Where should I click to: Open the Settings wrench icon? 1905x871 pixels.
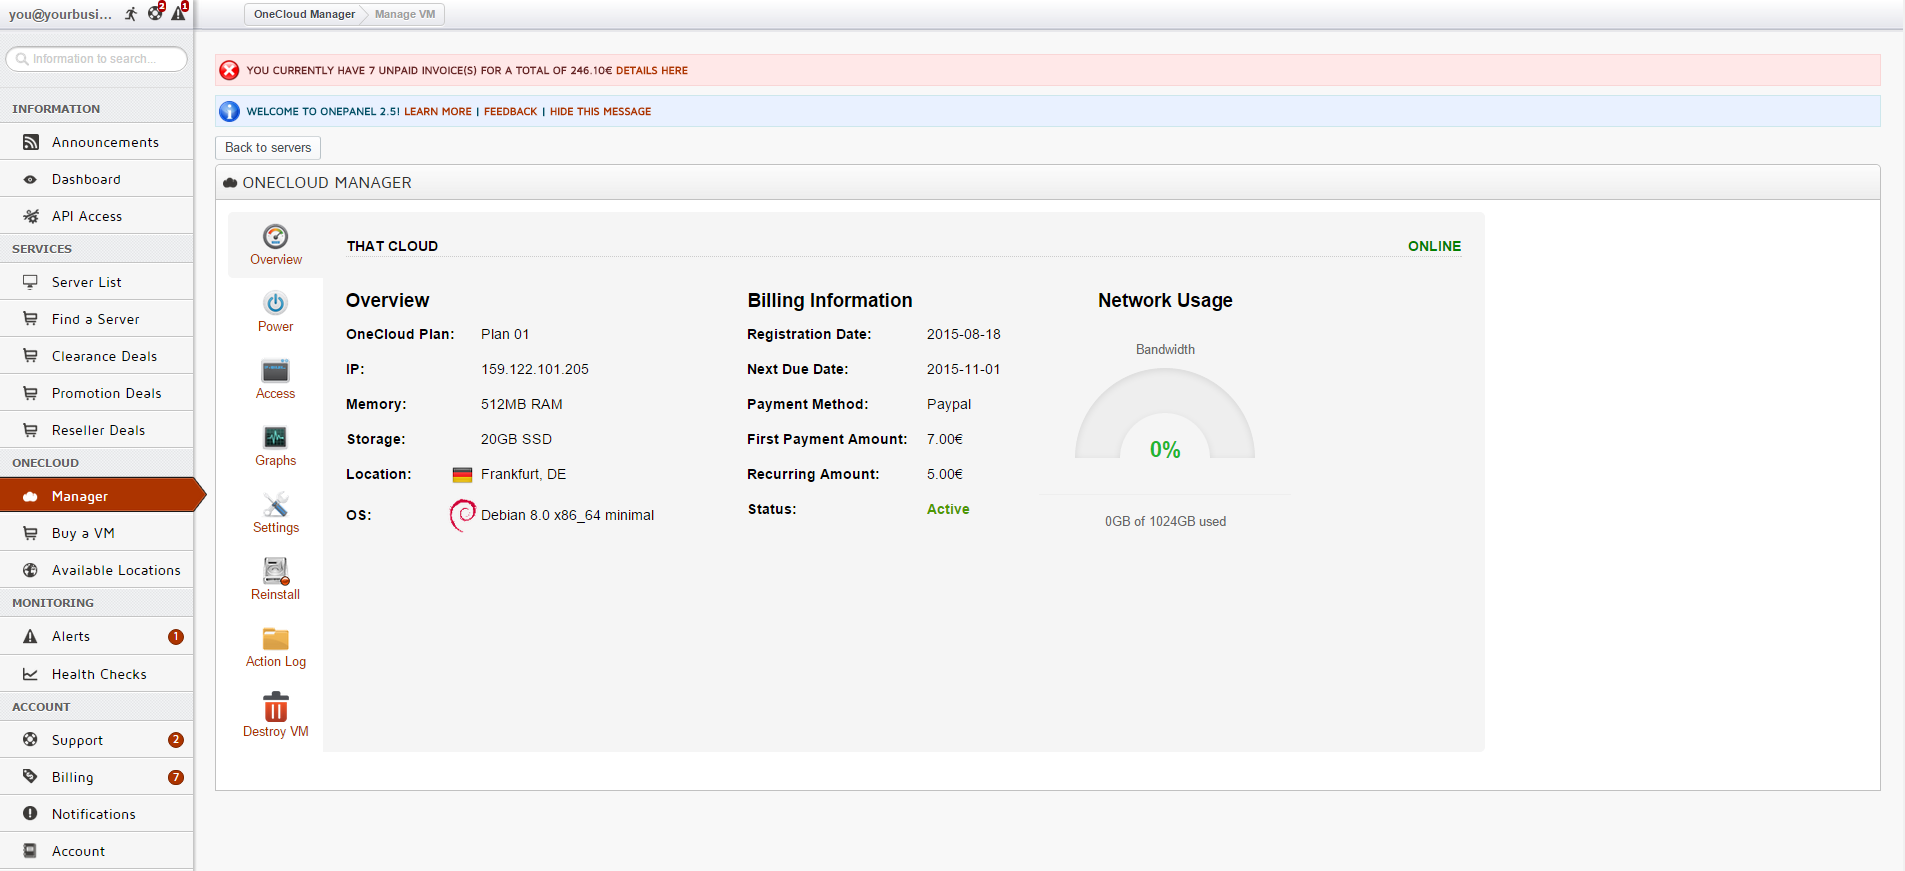coord(275,505)
